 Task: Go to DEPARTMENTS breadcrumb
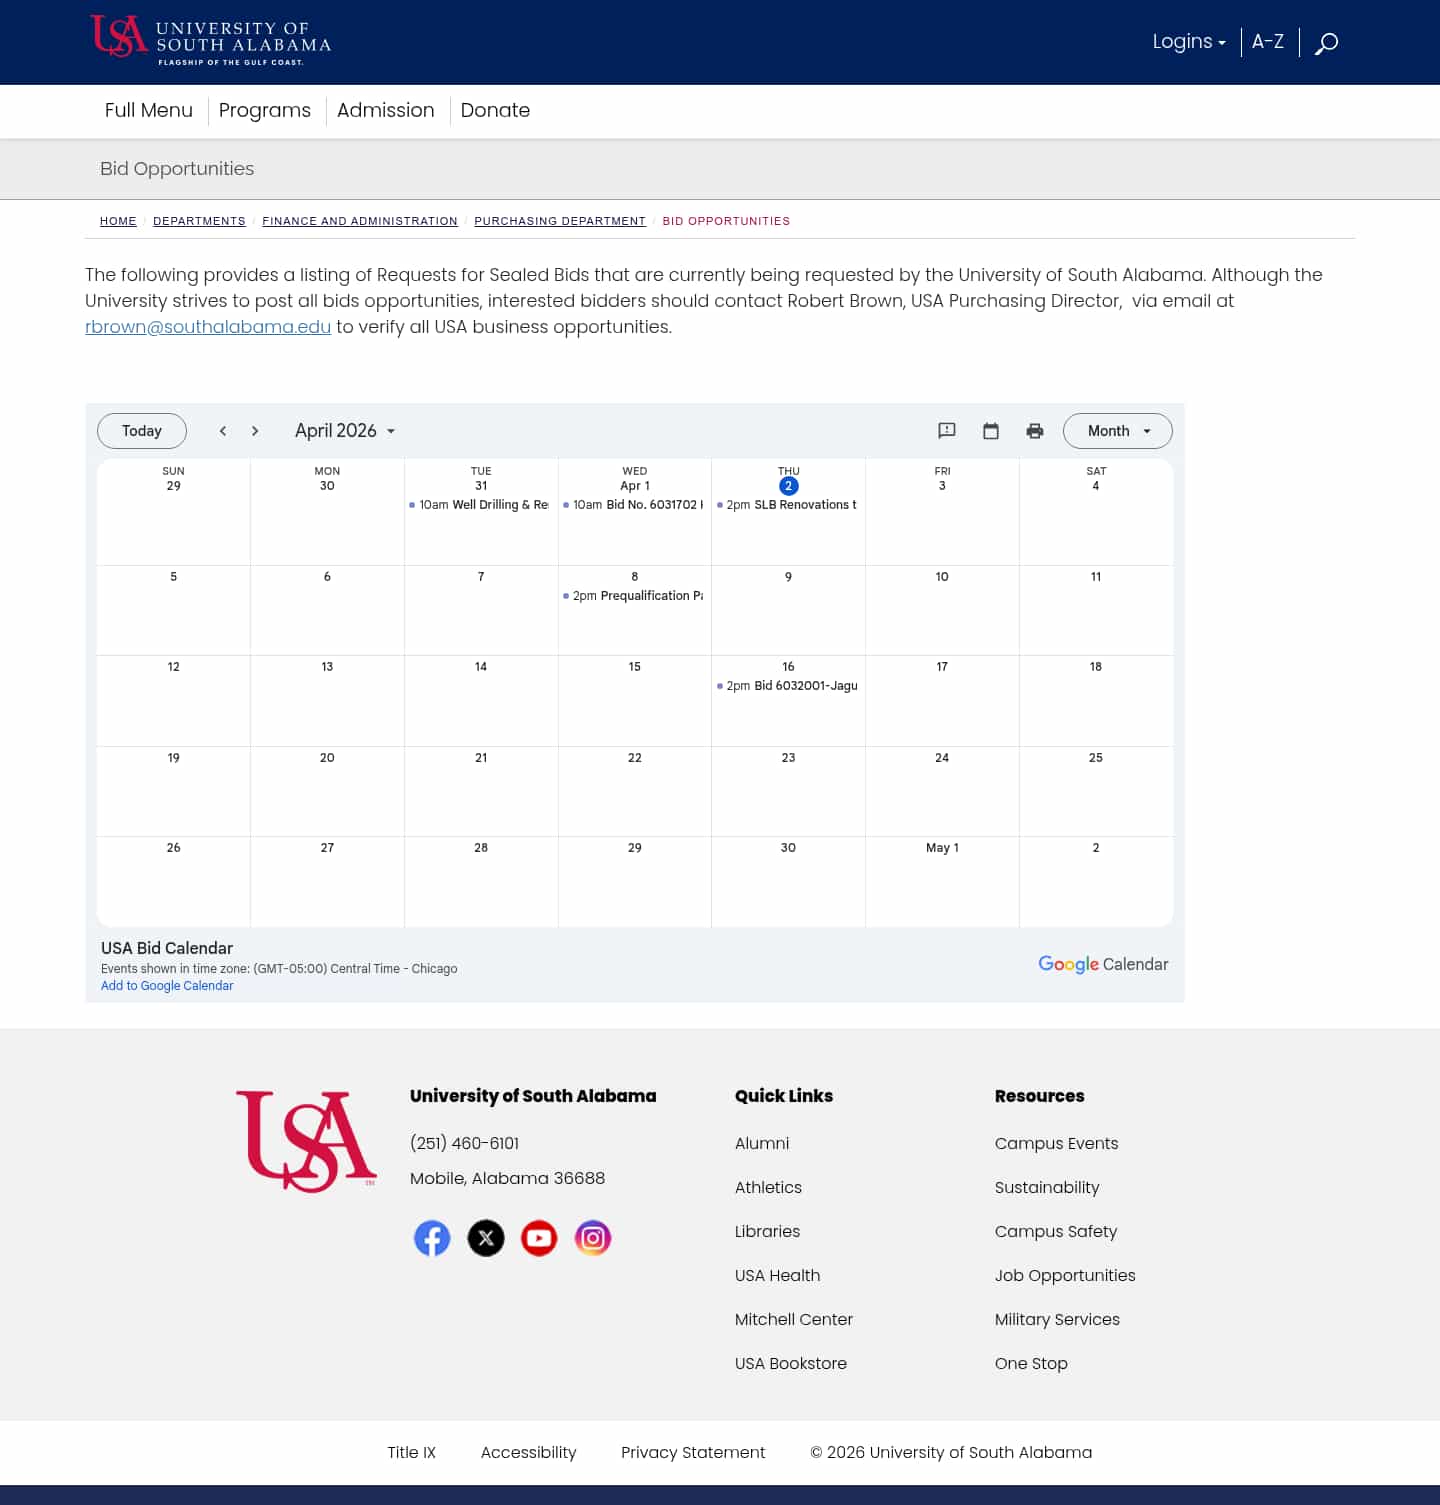199,221
